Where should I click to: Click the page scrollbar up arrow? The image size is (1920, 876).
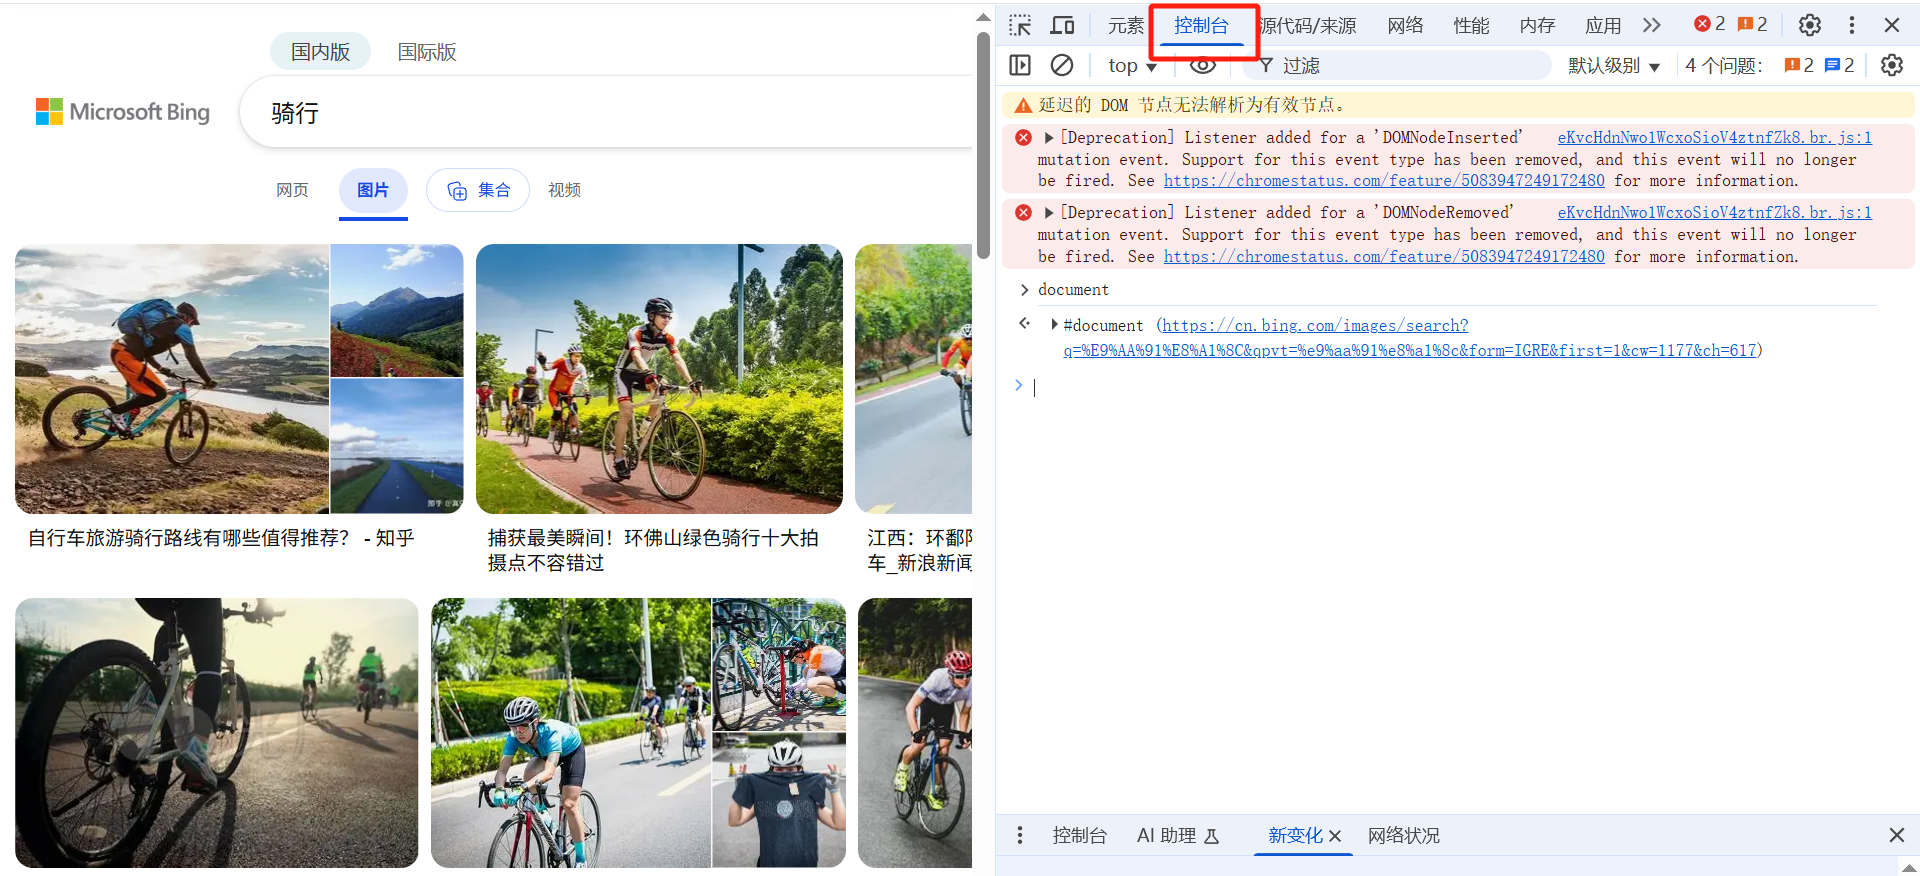[983, 17]
